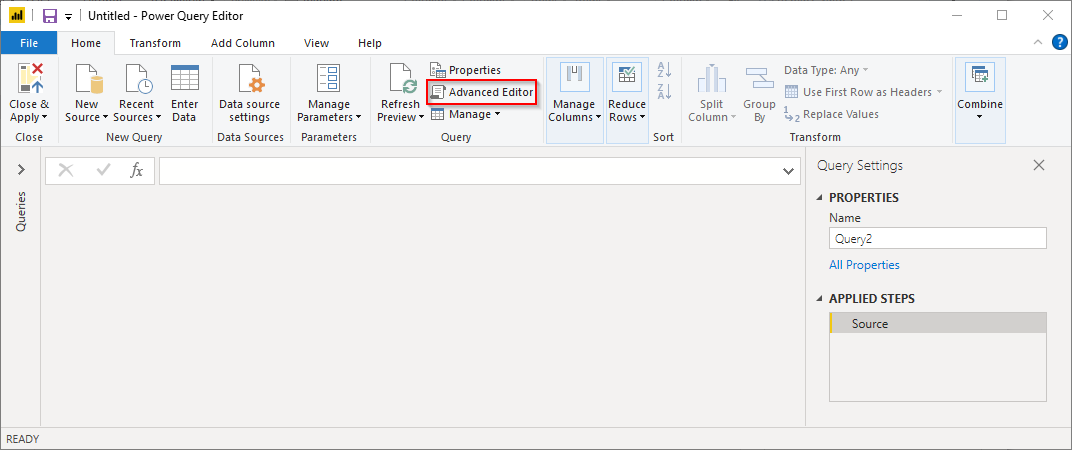Switch to the Help tab
Screen dimensions: 1072x450
click(370, 43)
